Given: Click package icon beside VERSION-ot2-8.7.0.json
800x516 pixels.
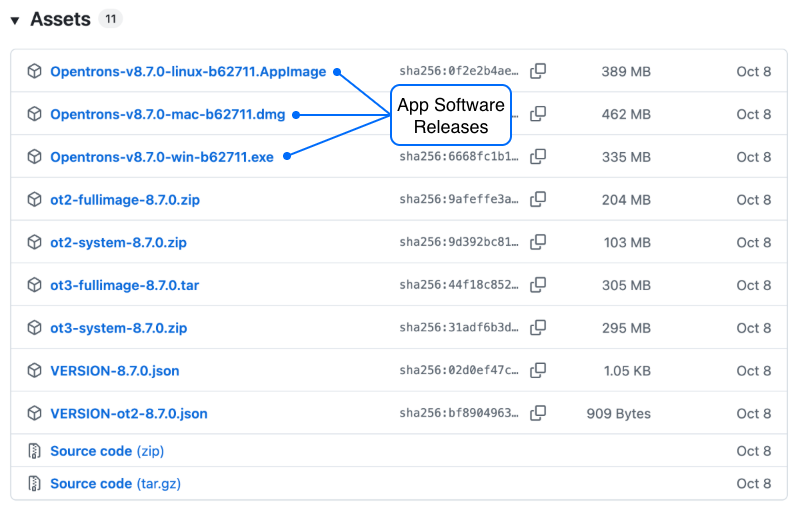Looking at the screenshot, I should [x=34, y=413].
